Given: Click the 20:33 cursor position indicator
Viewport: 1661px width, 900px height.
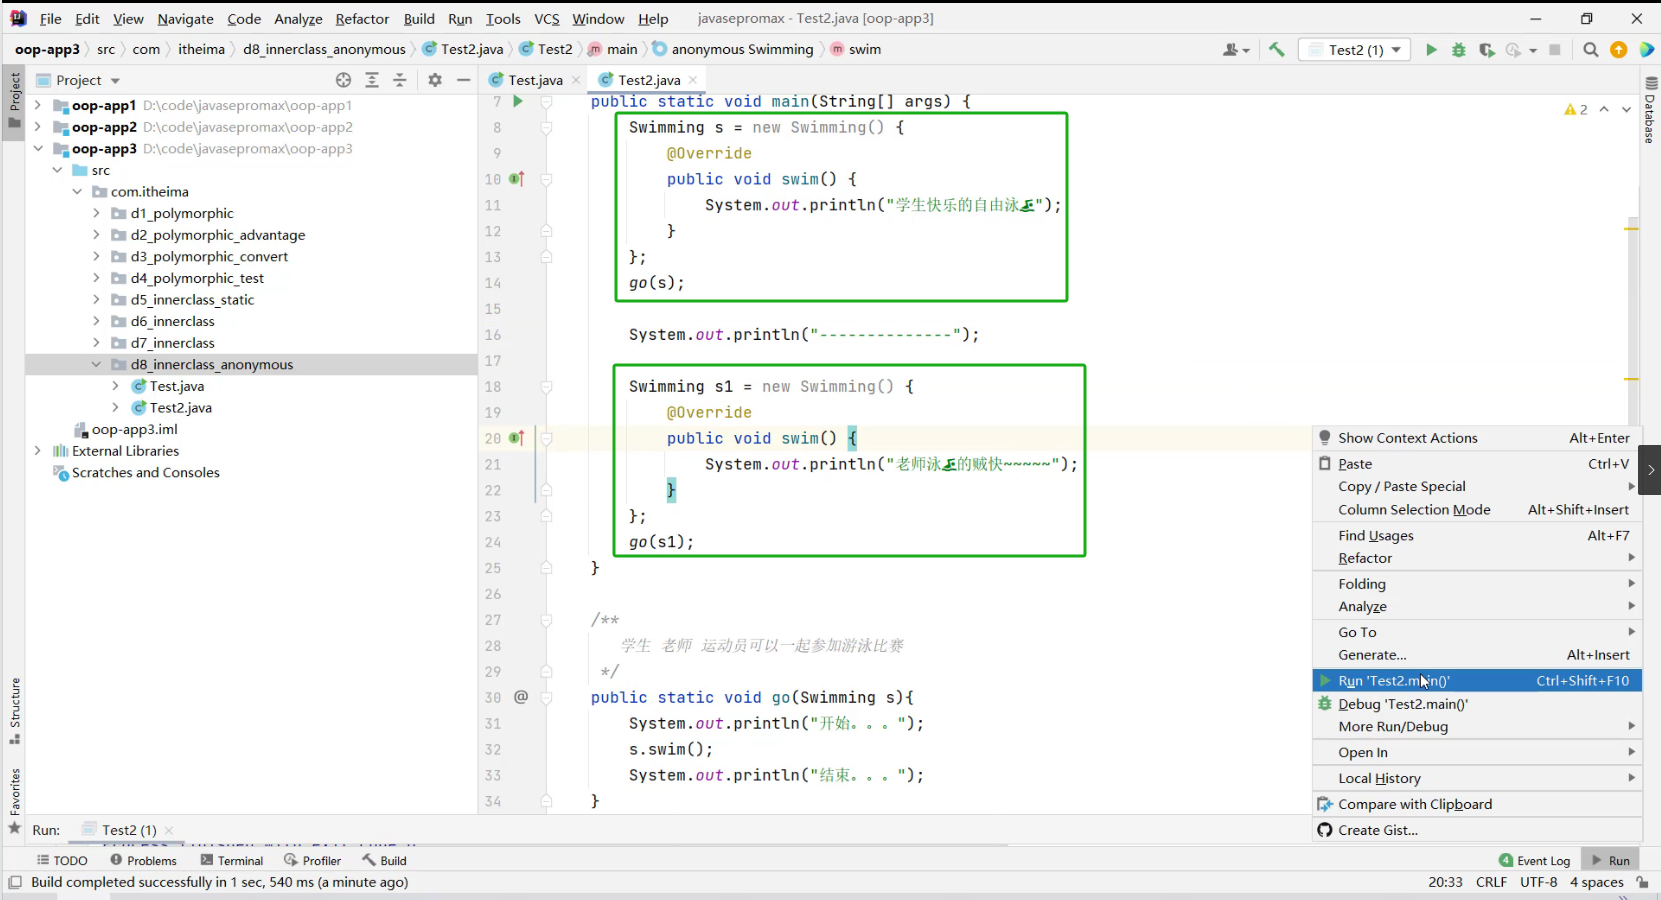Looking at the screenshot, I should 1446,882.
